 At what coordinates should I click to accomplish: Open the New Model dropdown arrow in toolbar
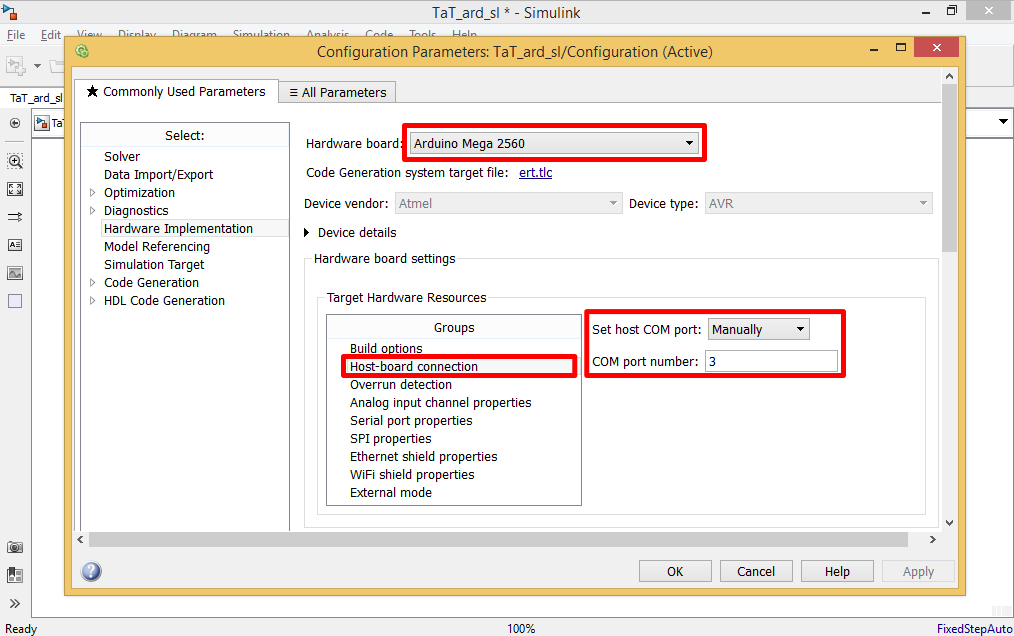pyautogui.click(x=37, y=65)
